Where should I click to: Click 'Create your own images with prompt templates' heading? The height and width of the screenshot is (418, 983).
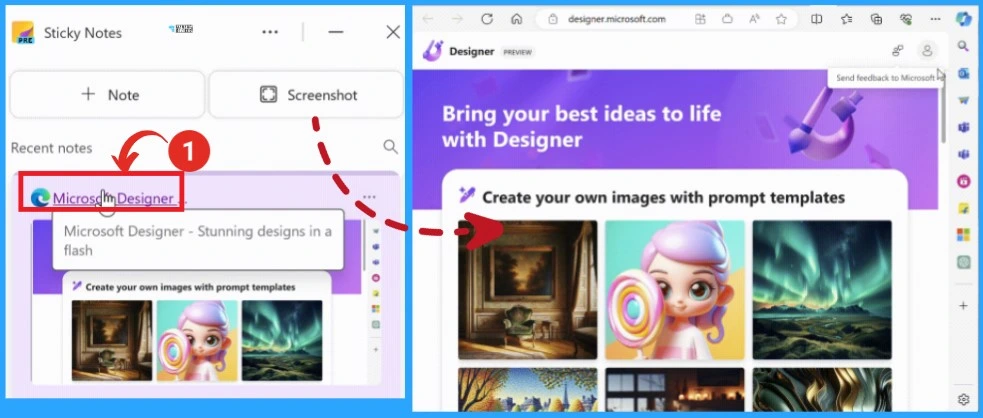tap(663, 197)
